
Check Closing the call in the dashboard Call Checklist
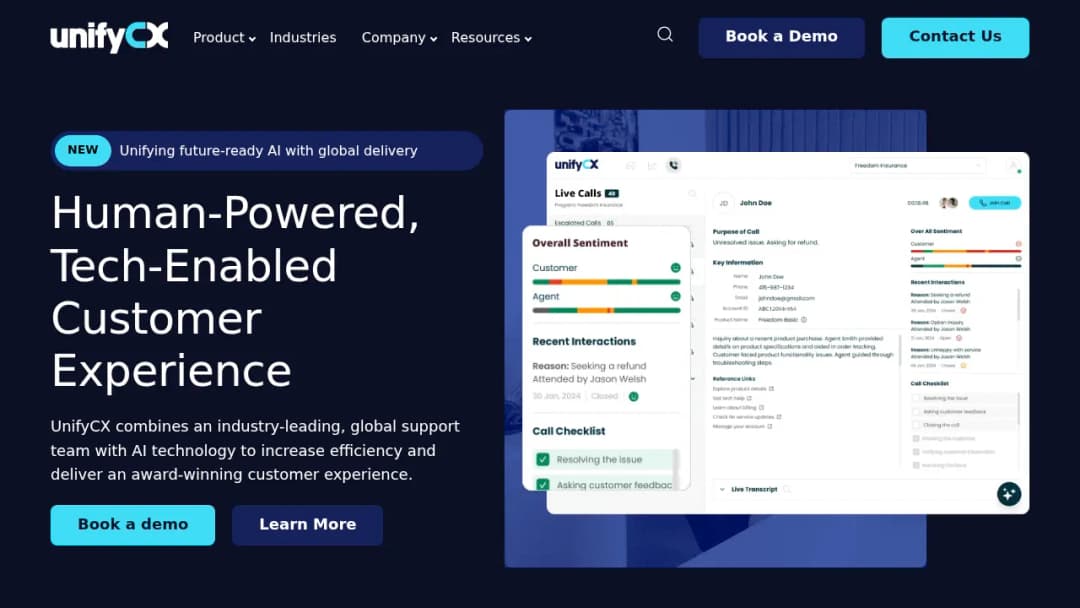pos(916,425)
